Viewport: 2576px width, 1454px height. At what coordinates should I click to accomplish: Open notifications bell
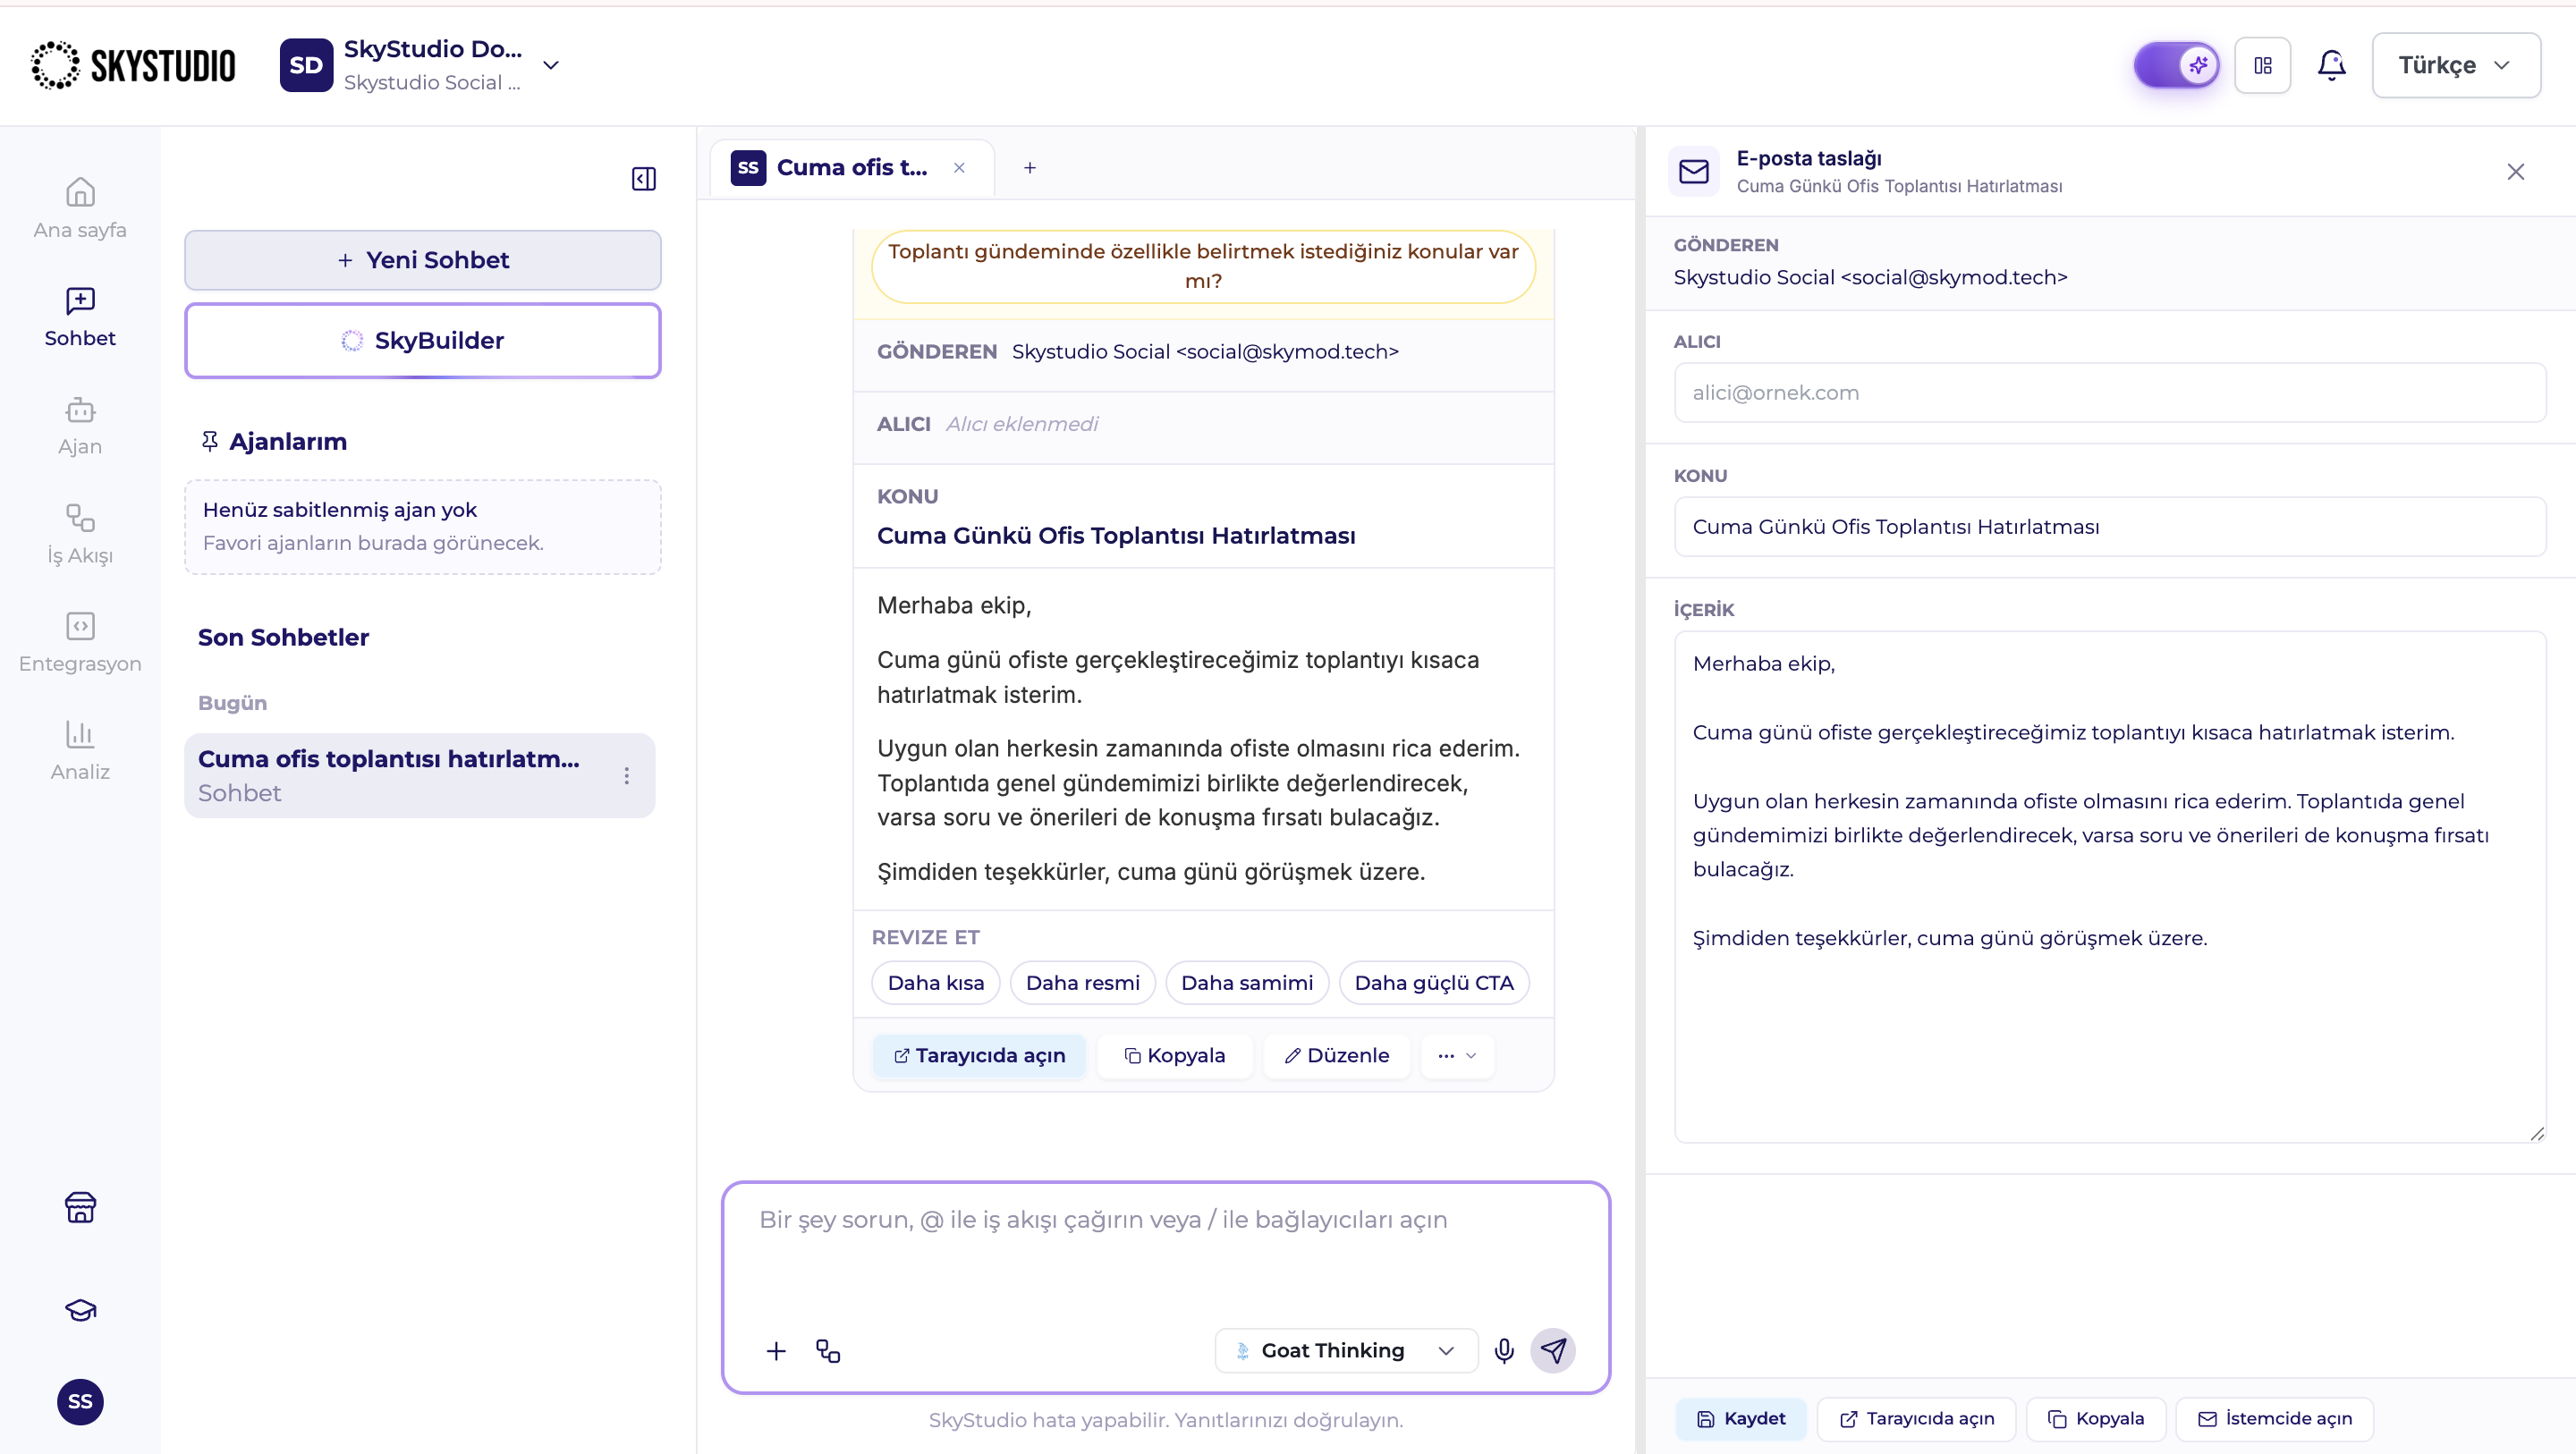point(2331,65)
